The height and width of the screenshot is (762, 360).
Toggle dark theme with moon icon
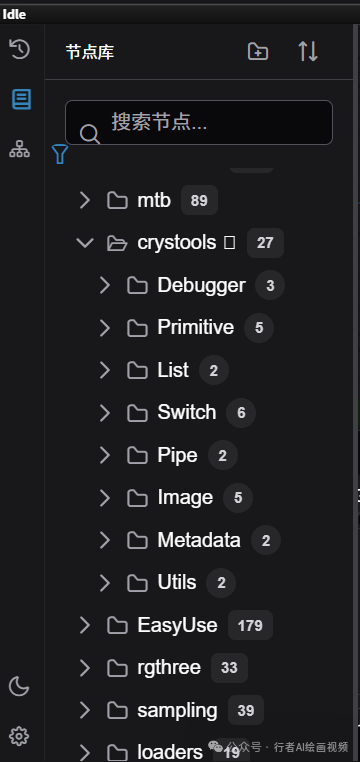(19, 687)
